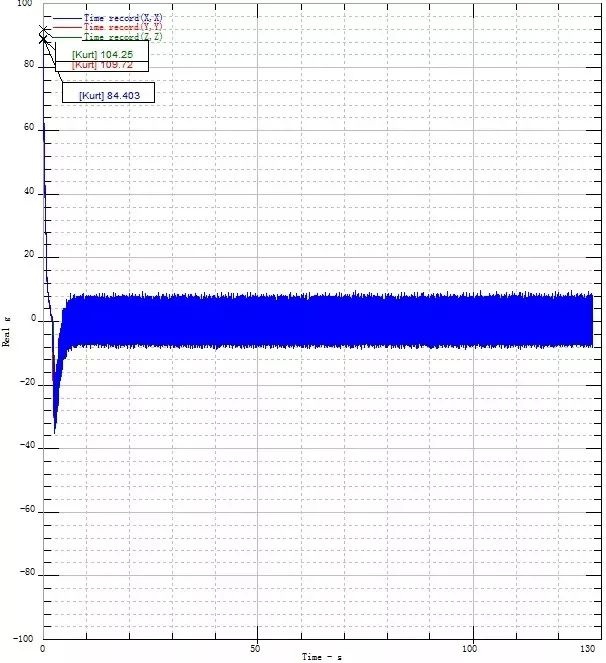Click the -40 value on vertical axis

click(27, 445)
